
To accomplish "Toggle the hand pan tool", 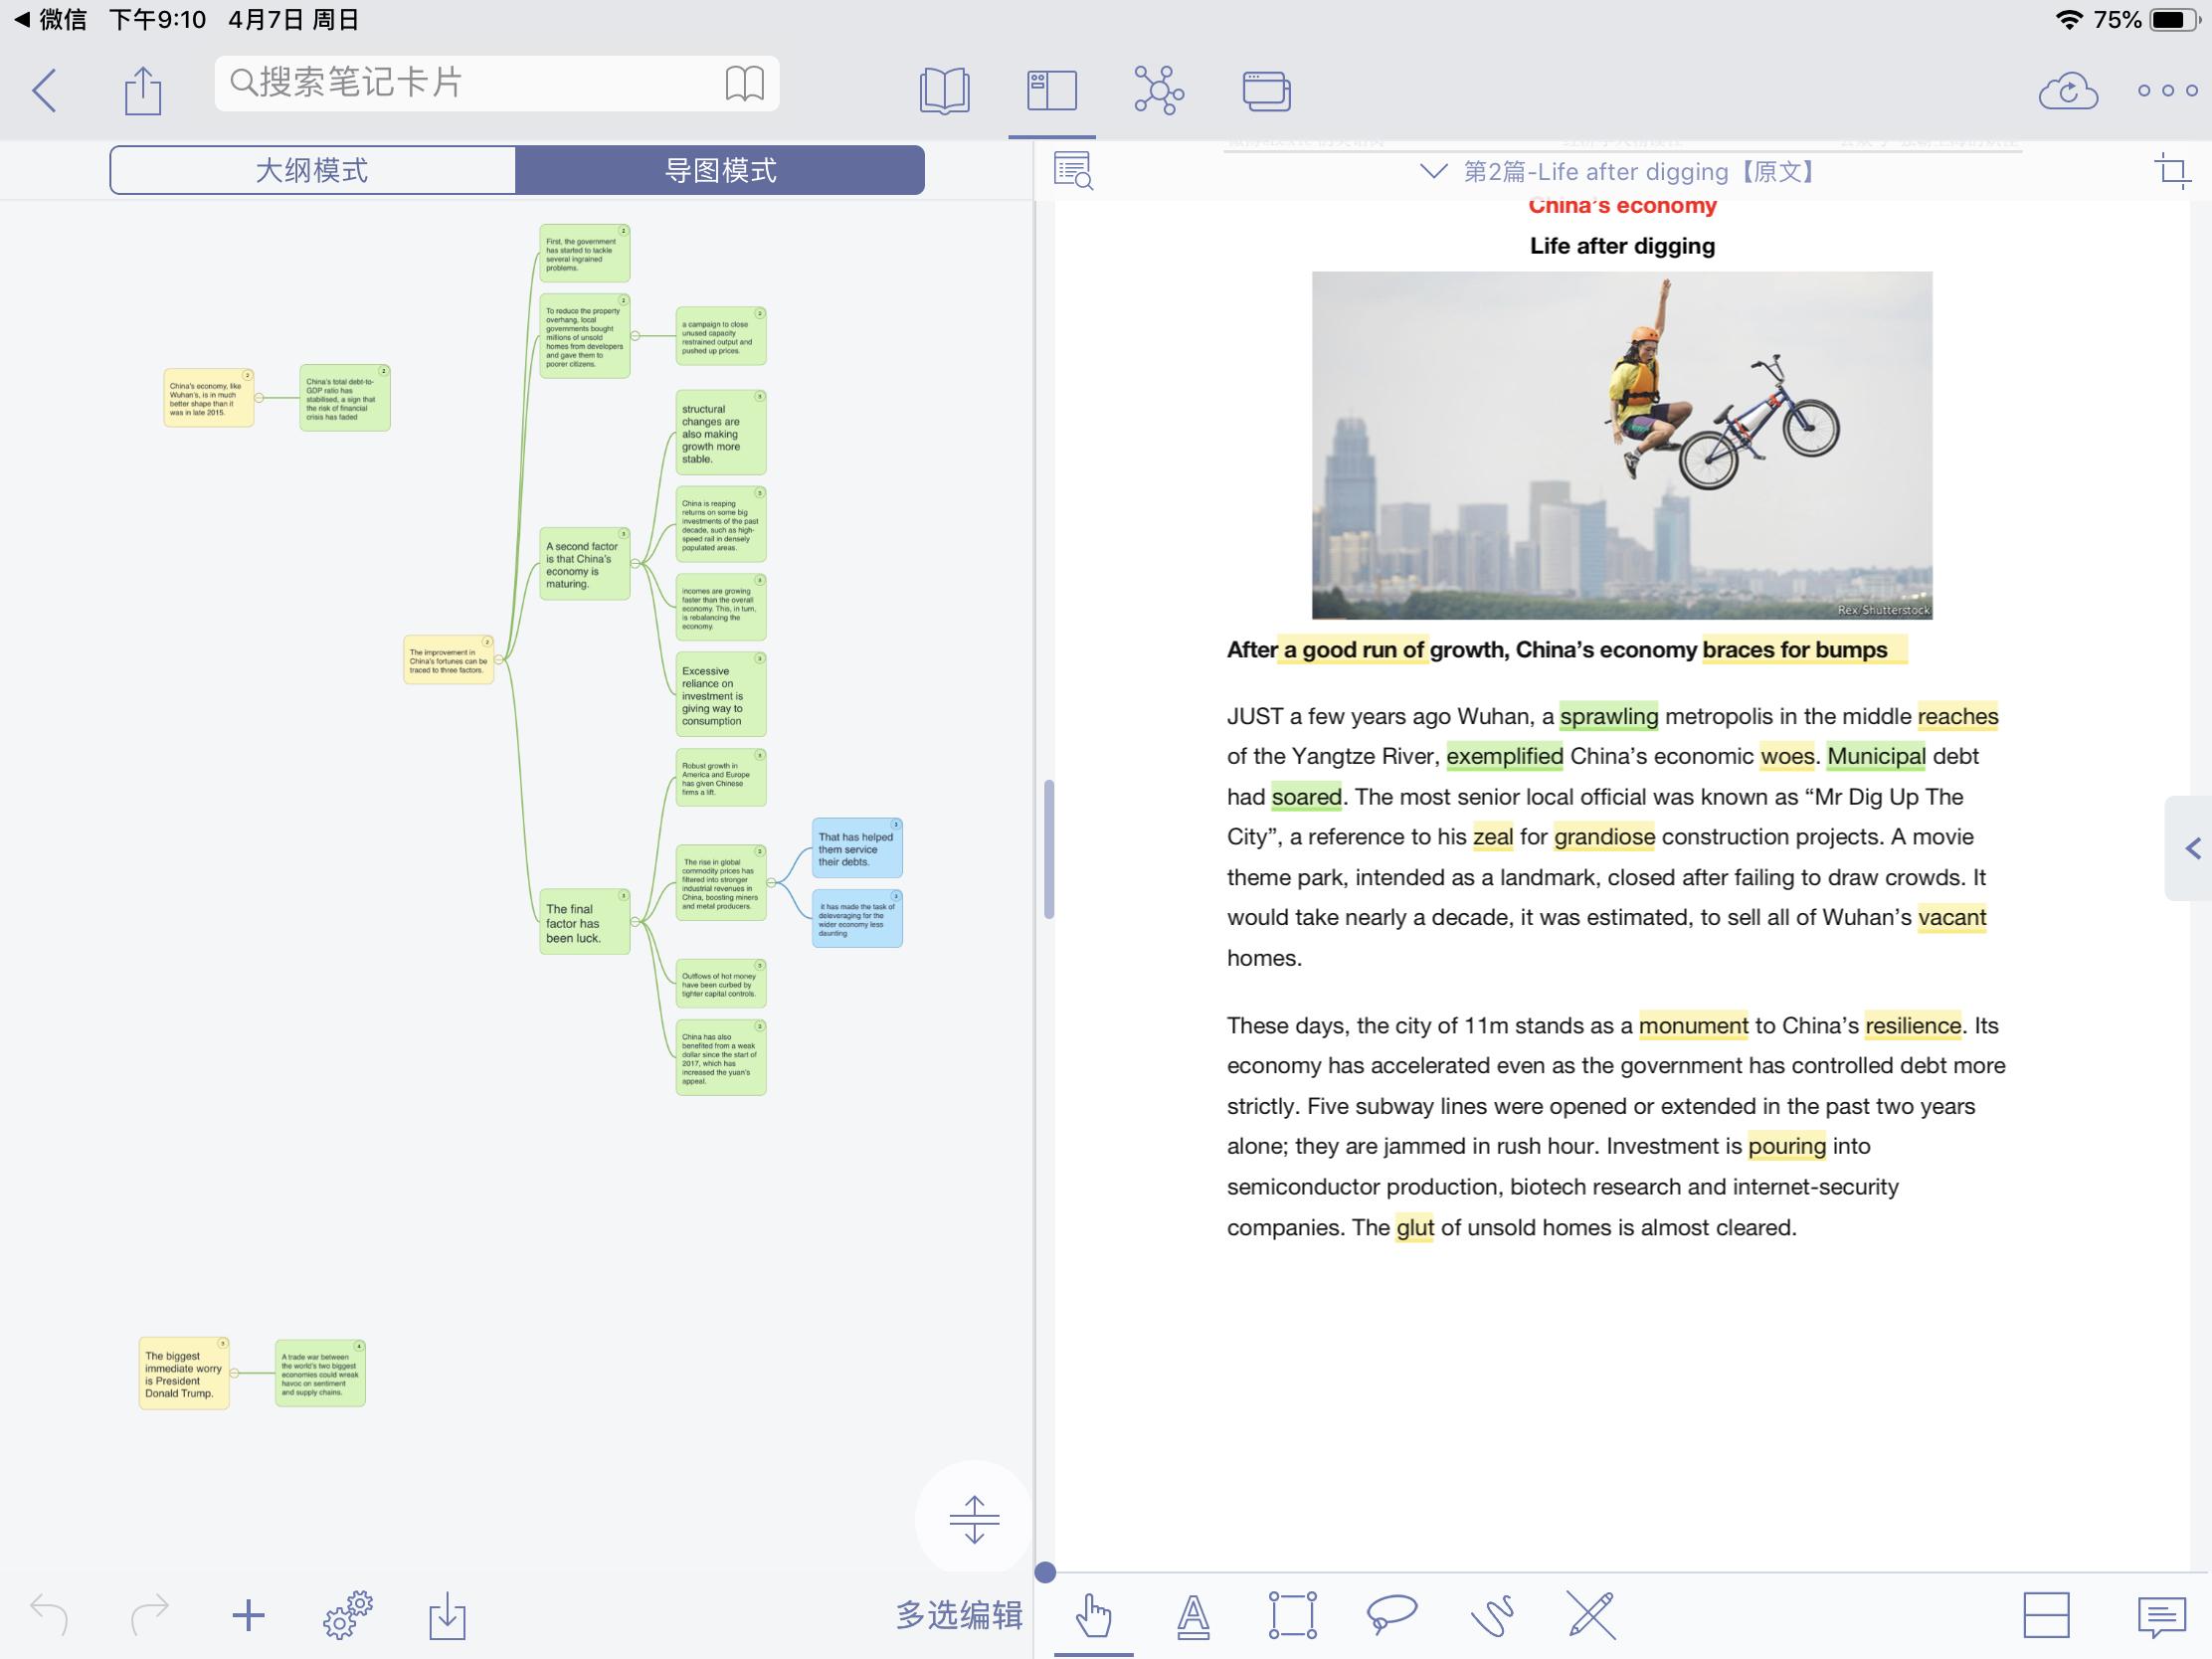I will pos(1093,1614).
